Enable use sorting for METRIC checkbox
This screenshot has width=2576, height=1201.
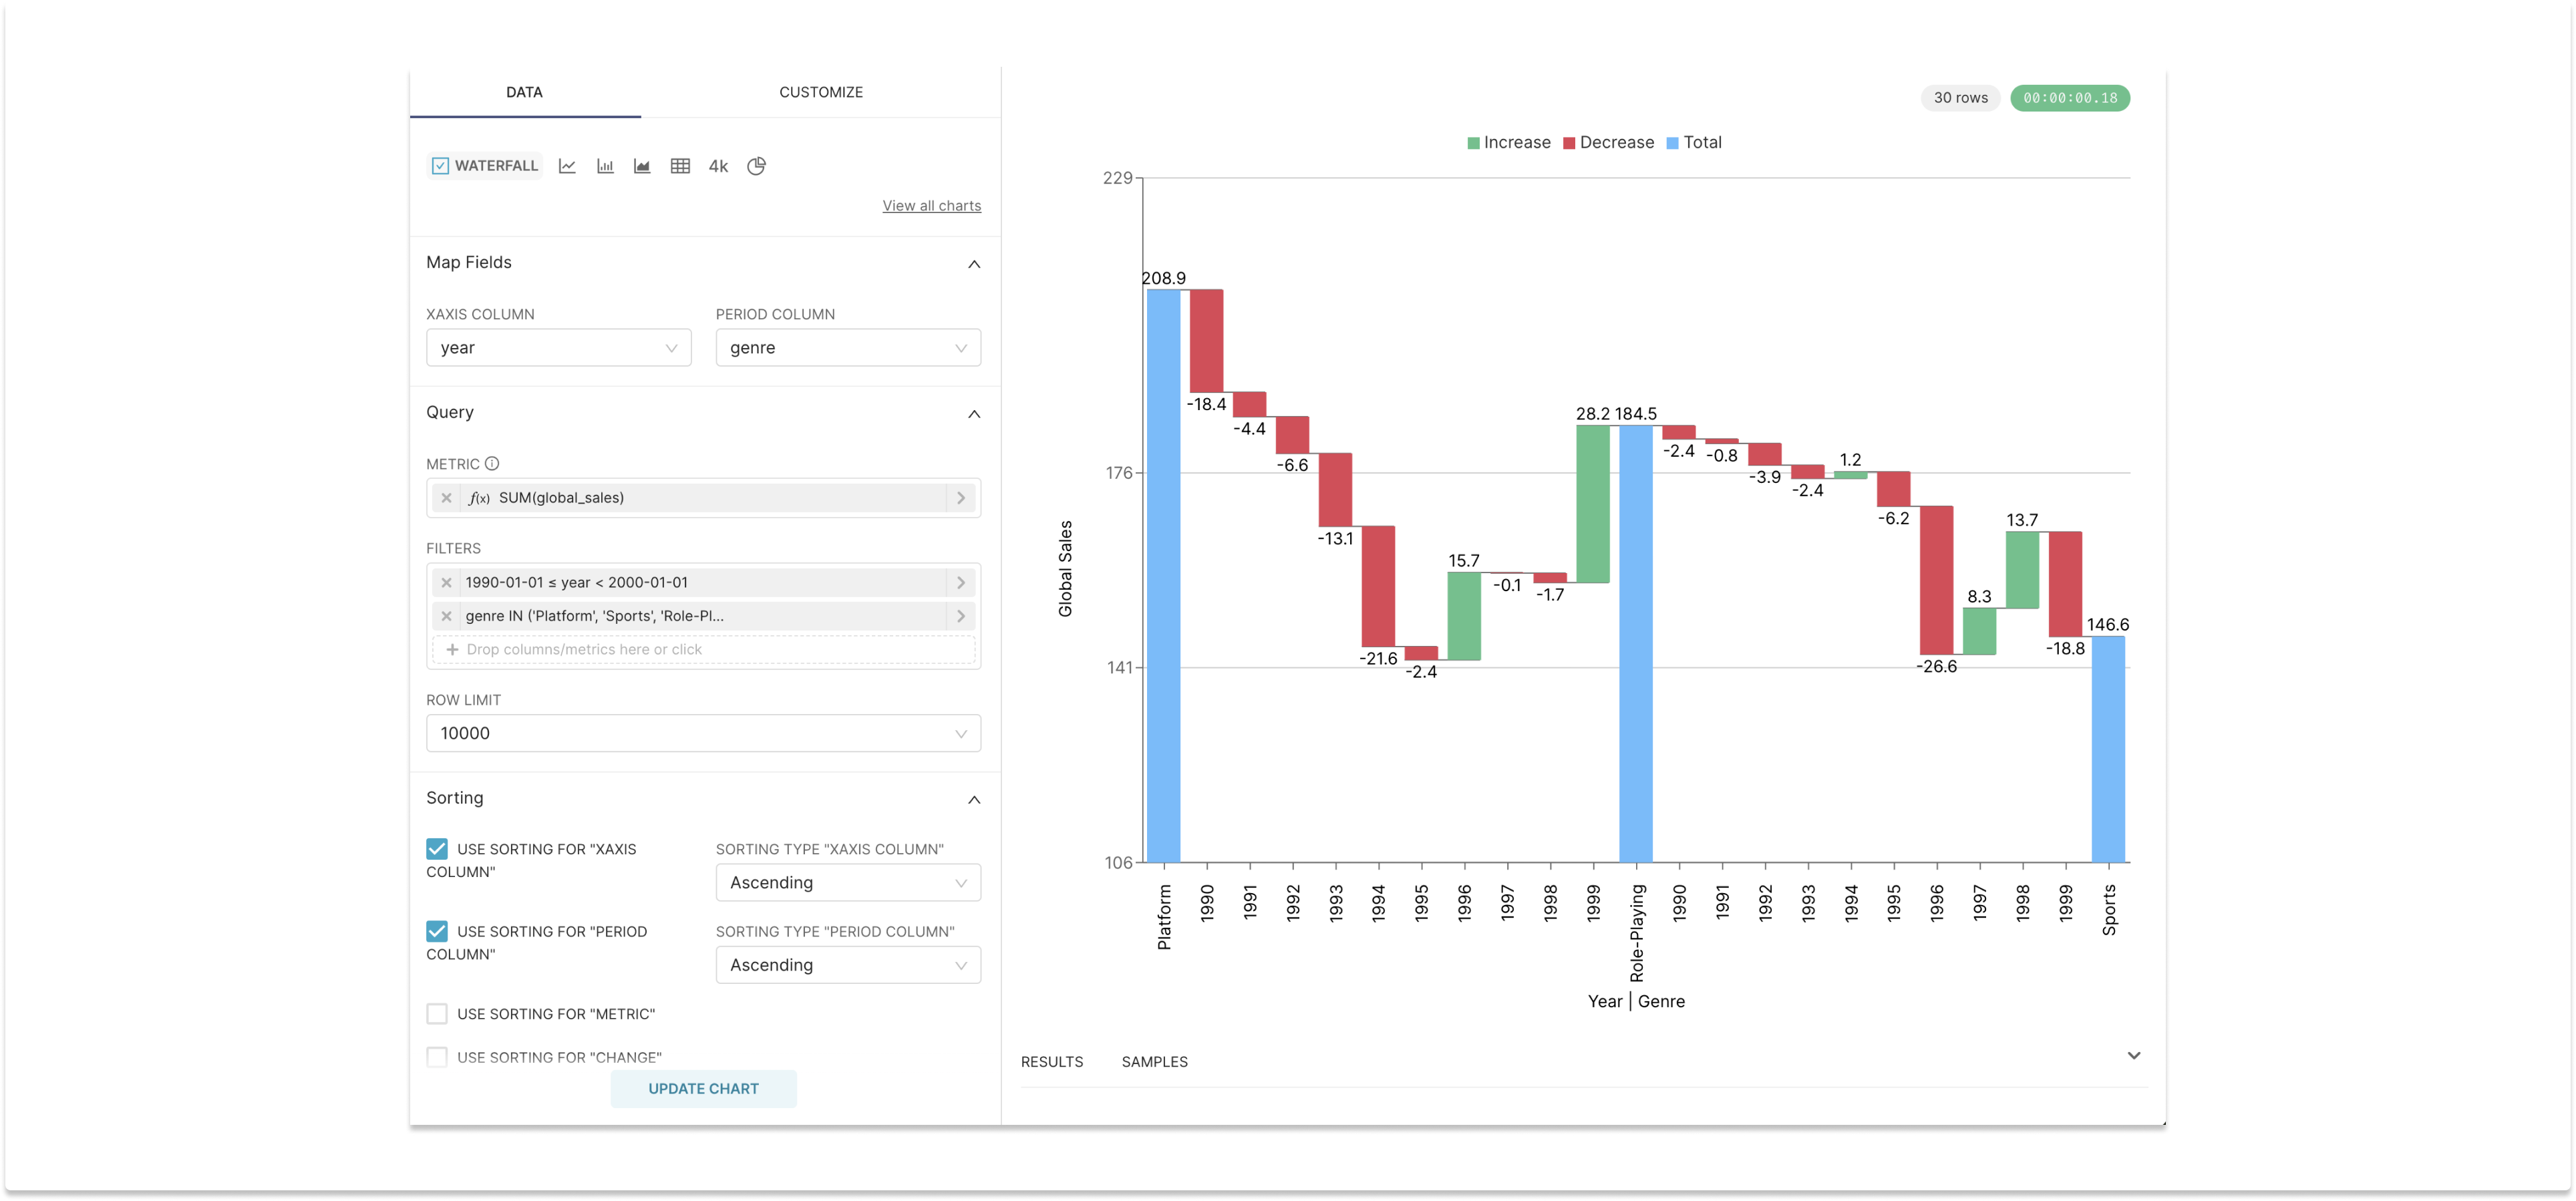point(437,1014)
